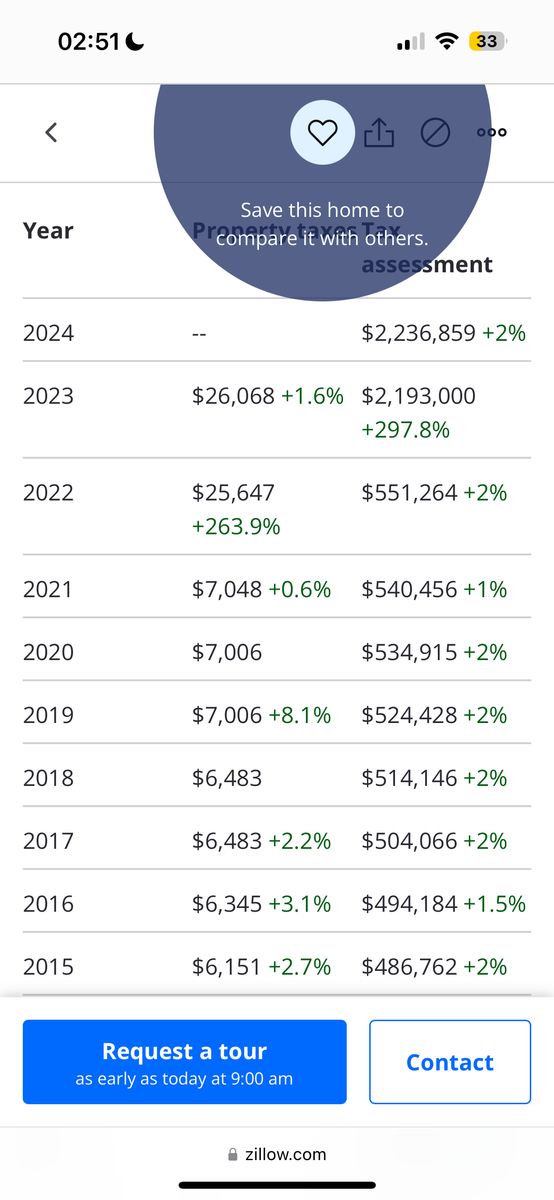Tap the back arrow chevron
This screenshot has height=1200, width=554.
point(51,132)
